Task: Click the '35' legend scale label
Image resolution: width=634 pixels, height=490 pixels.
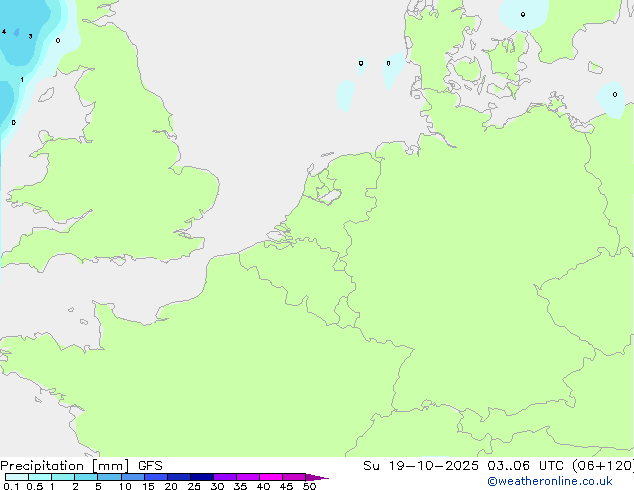Action: [240, 486]
